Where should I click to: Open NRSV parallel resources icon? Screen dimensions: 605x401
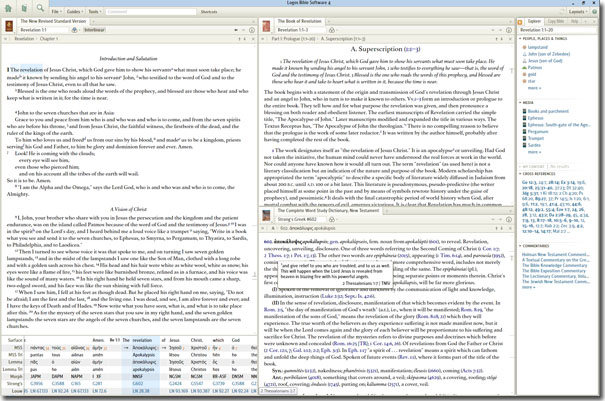pos(74,30)
